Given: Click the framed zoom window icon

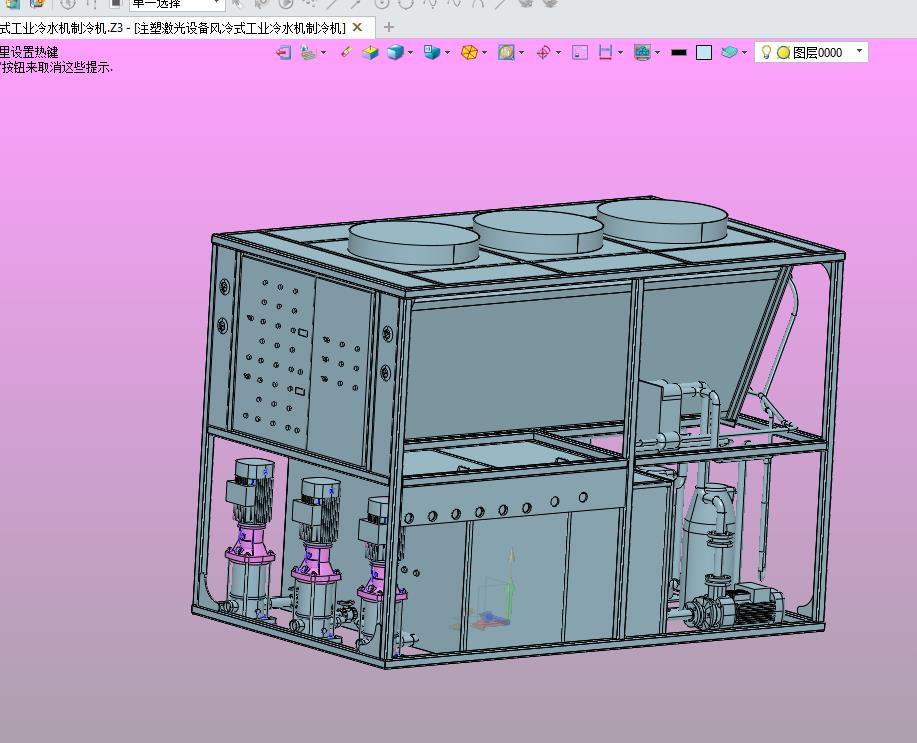Looking at the screenshot, I should (506, 53).
